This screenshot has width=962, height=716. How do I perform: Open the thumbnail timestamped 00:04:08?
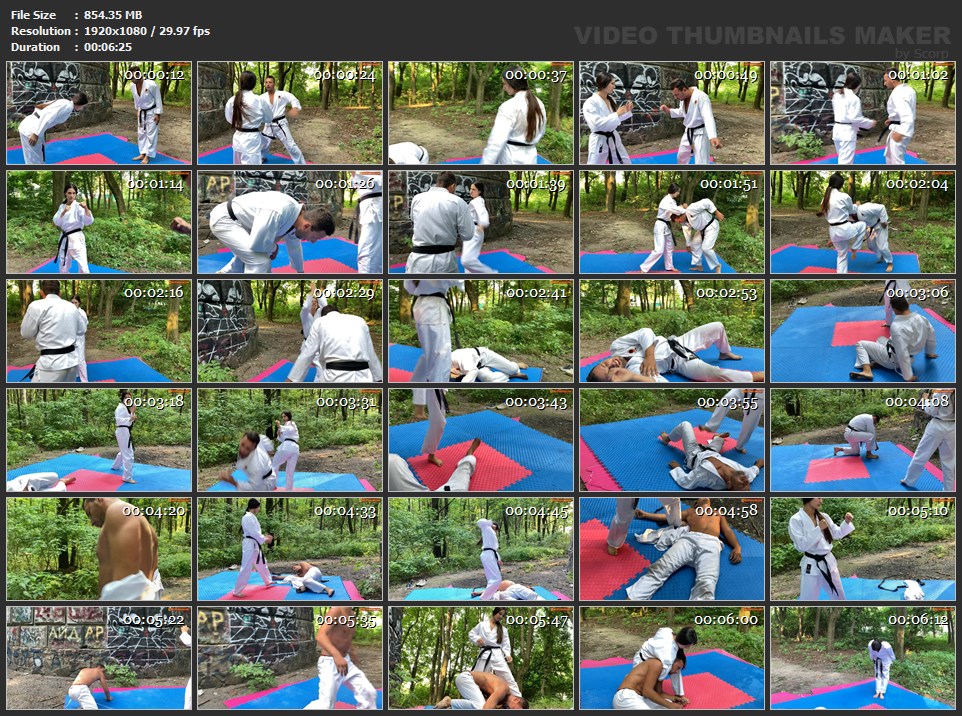point(863,440)
